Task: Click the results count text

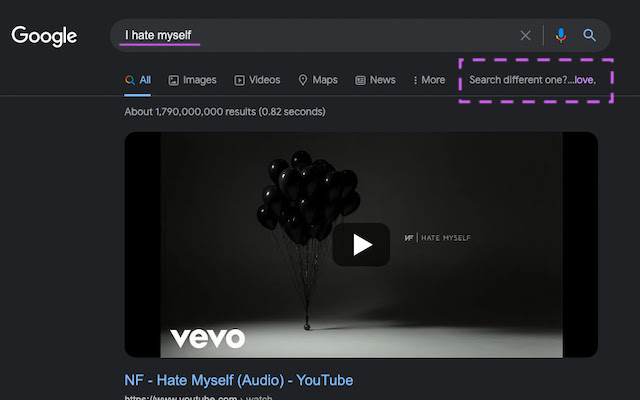Action: click(224, 112)
